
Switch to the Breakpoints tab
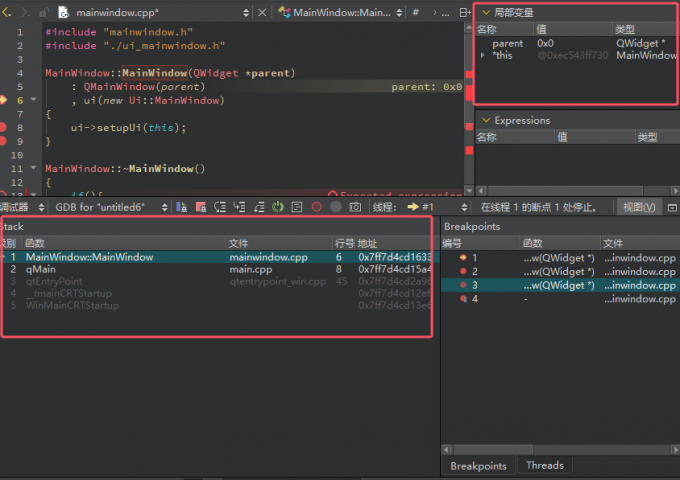(x=477, y=466)
